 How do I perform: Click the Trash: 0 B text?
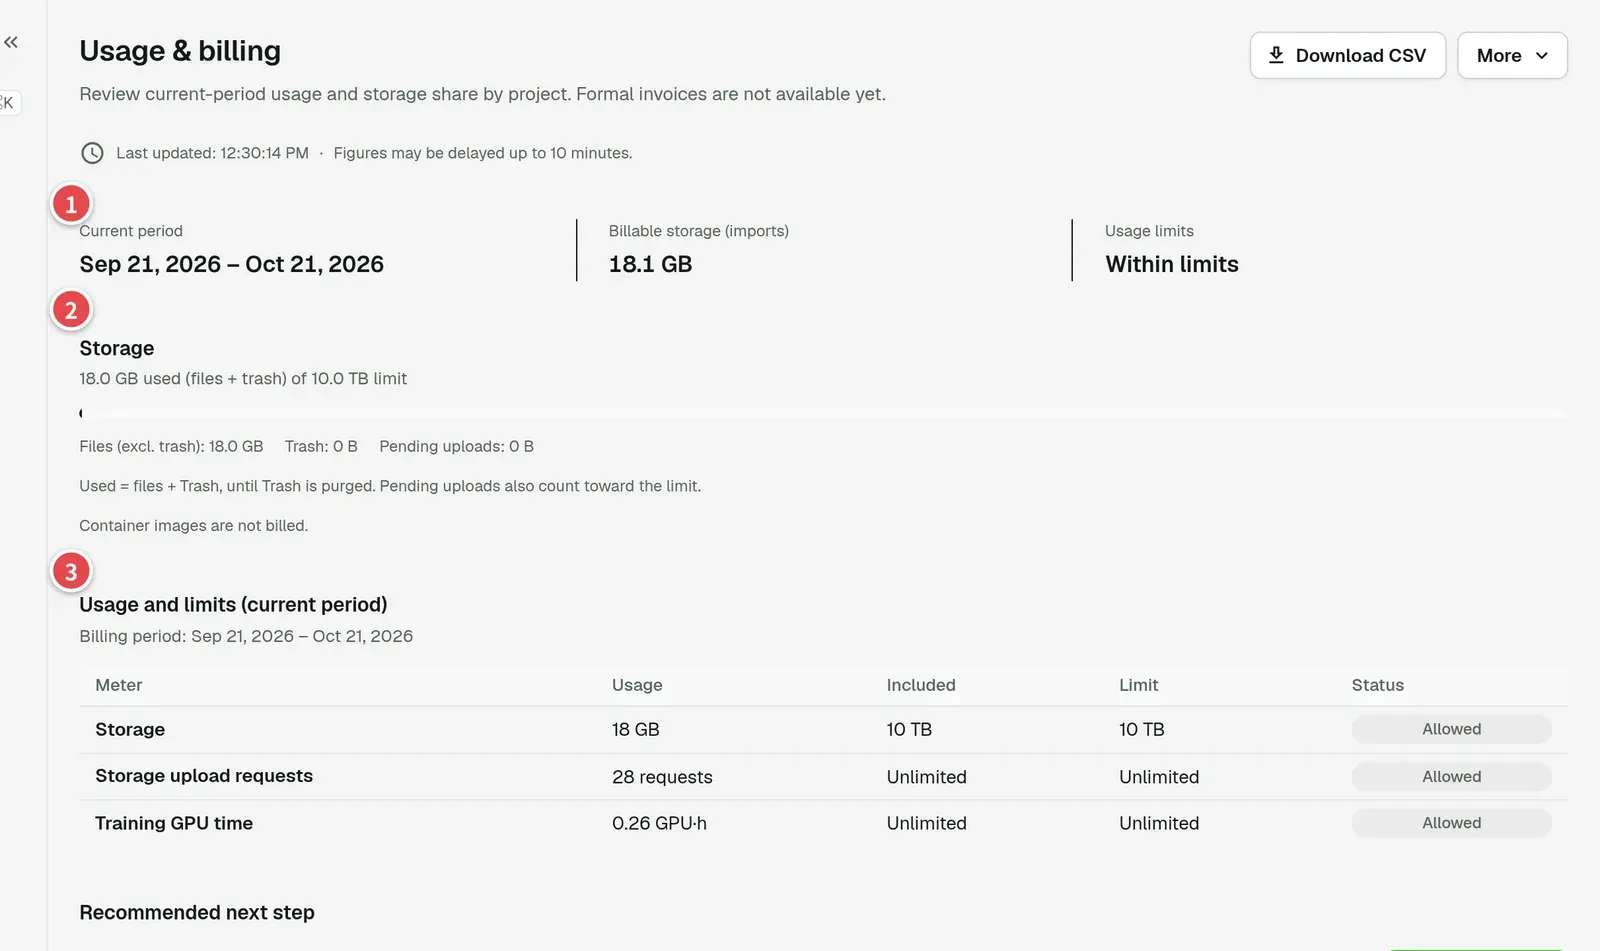coord(321,446)
